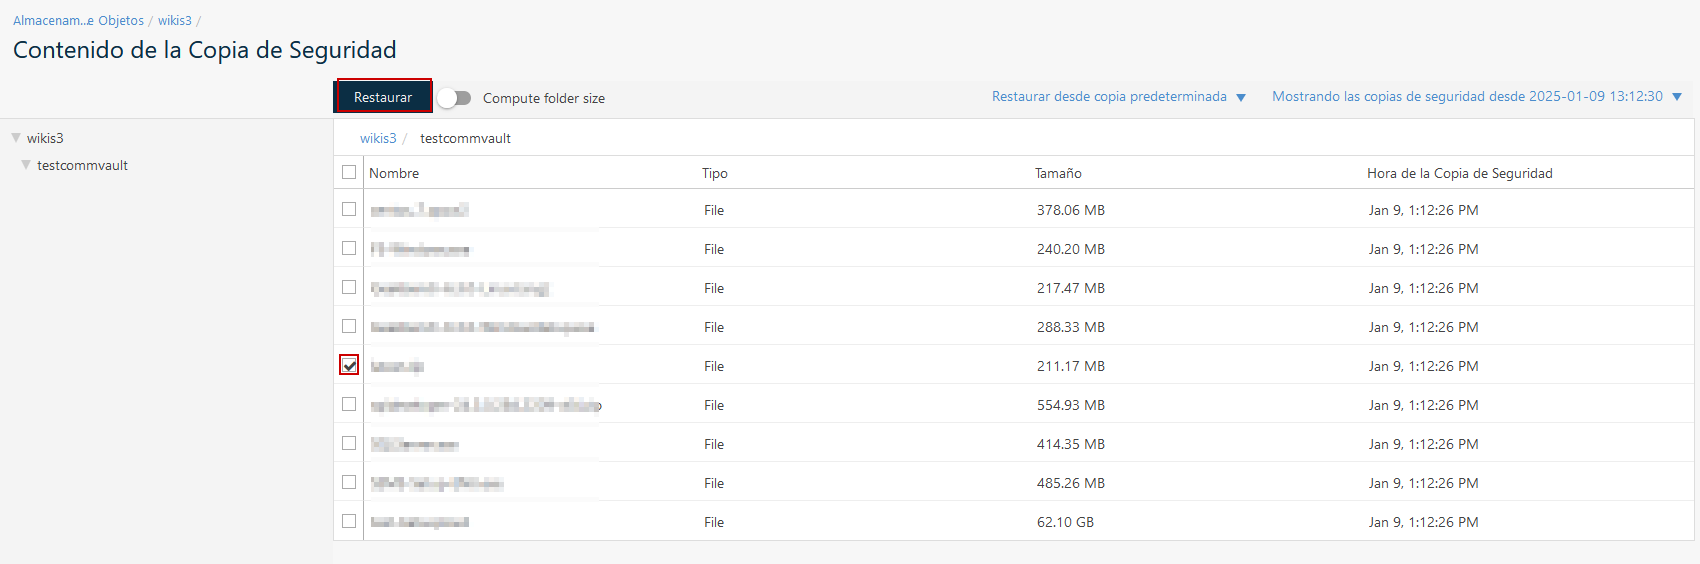Toggle the Compute folder size switch
This screenshot has width=1700, height=564.
pyautogui.click(x=454, y=98)
